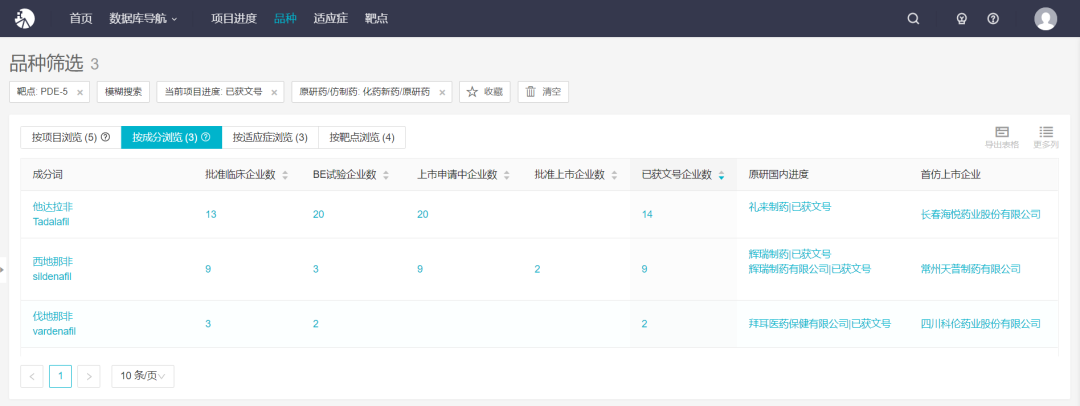Switch to browse by target tab
The width and height of the screenshot is (1080, 406).
click(361, 137)
